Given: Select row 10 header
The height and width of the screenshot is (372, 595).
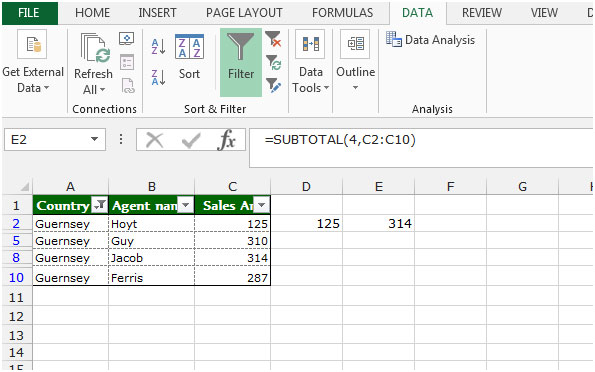Looking at the screenshot, I should click(16, 277).
